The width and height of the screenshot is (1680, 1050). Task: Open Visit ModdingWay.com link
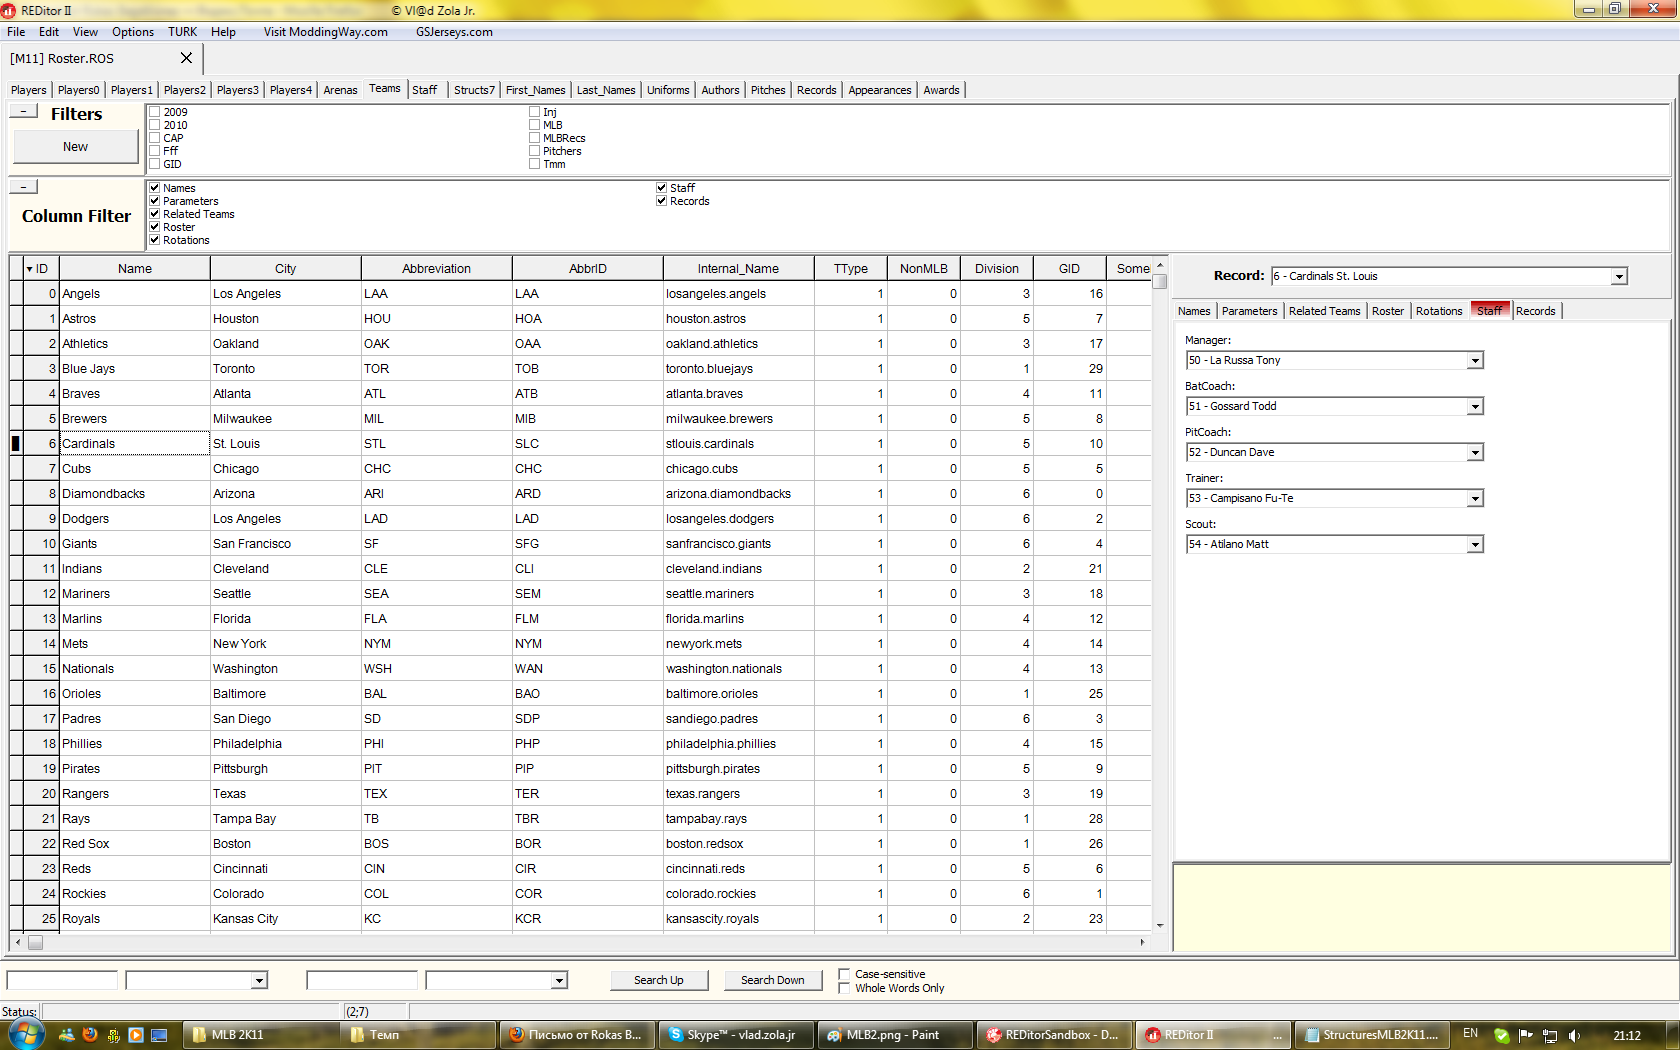pyautogui.click(x=326, y=32)
